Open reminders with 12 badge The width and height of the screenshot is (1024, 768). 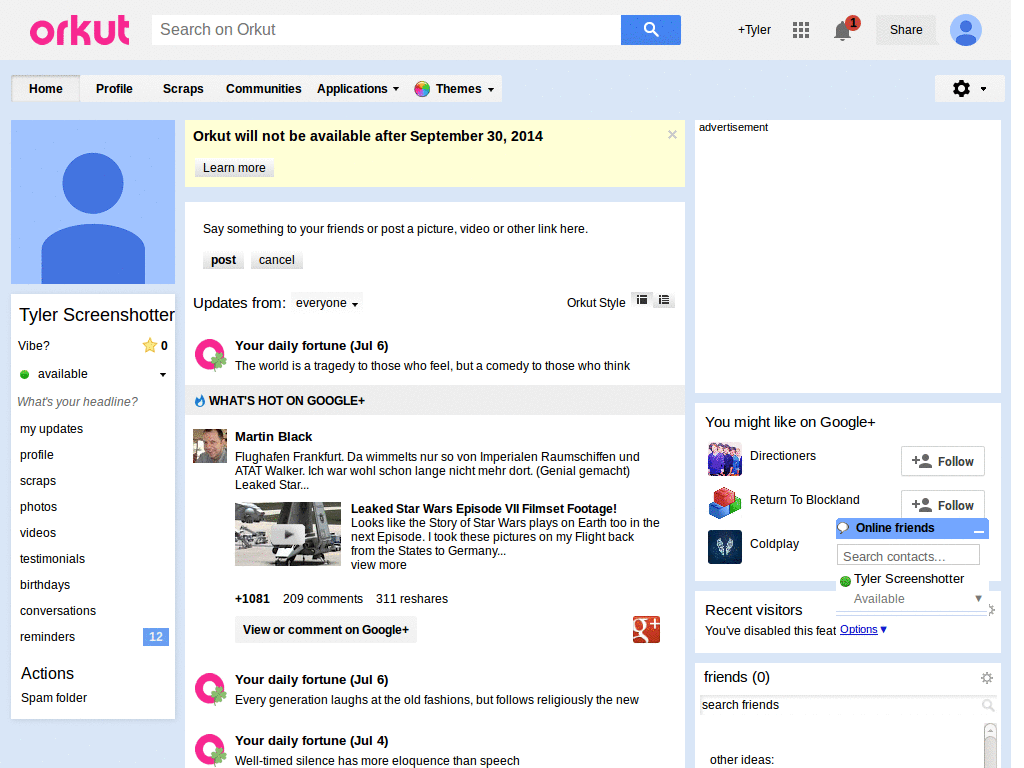tap(93, 637)
